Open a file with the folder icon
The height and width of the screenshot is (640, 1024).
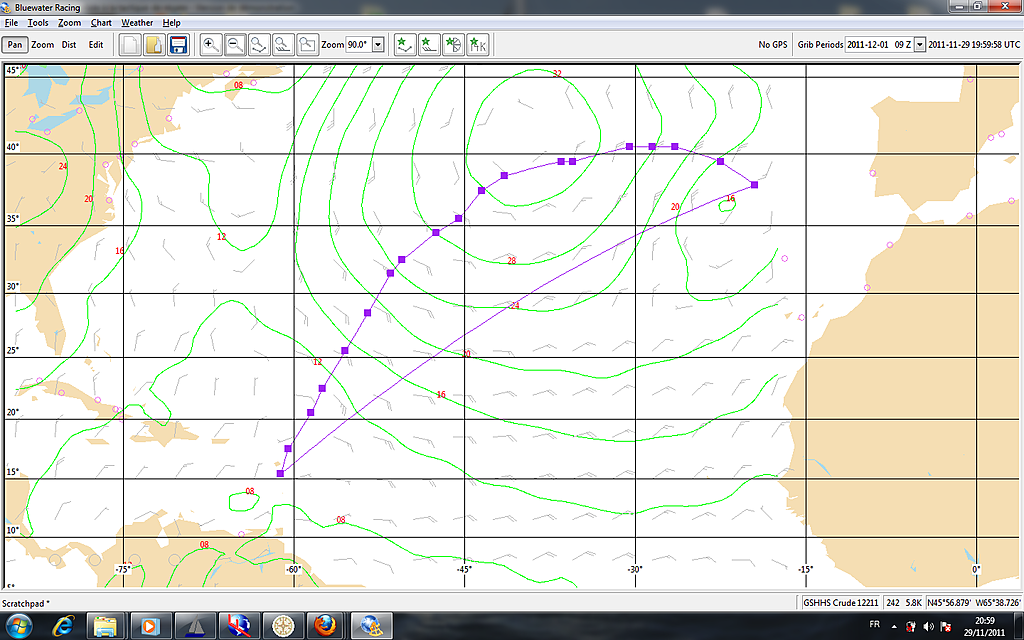[x=154, y=45]
